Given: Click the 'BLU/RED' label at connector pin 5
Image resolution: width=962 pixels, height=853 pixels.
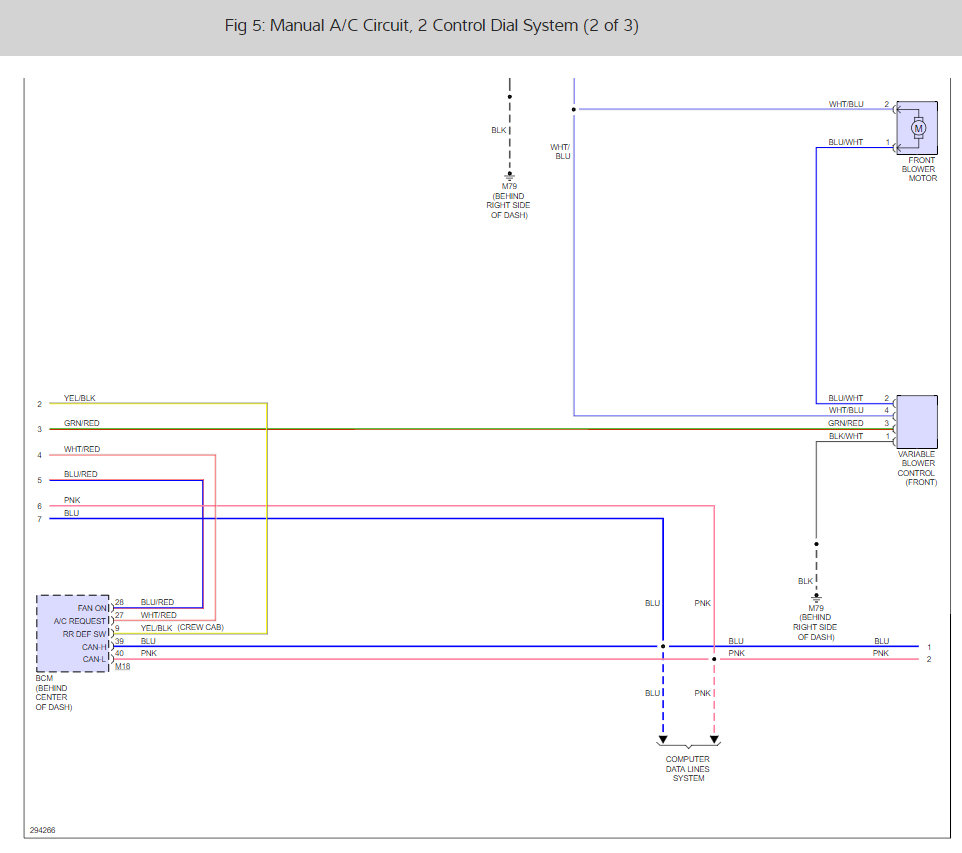Looking at the screenshot, I should [x=80, y=474].
